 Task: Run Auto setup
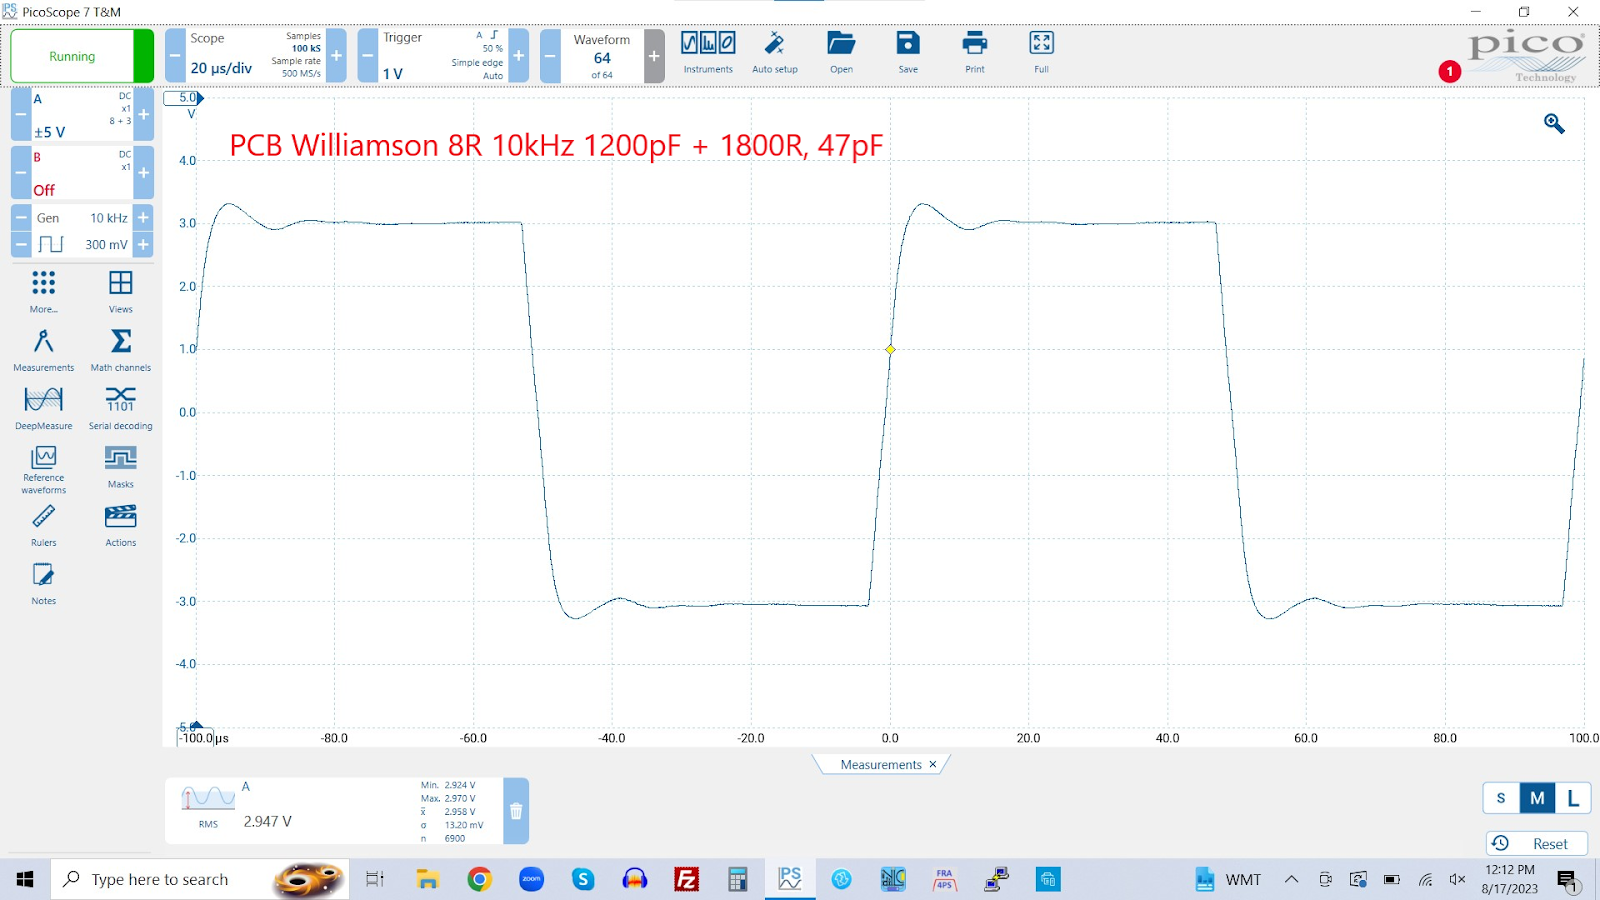tap(774, 52)
